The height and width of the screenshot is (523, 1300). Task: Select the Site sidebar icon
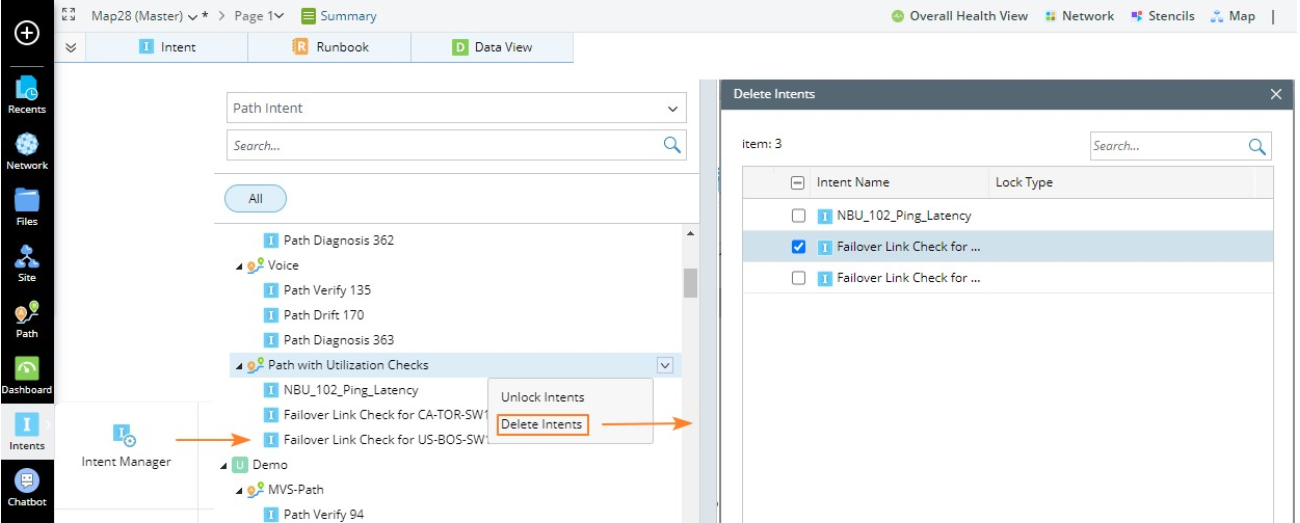click(x=27, y=261)
